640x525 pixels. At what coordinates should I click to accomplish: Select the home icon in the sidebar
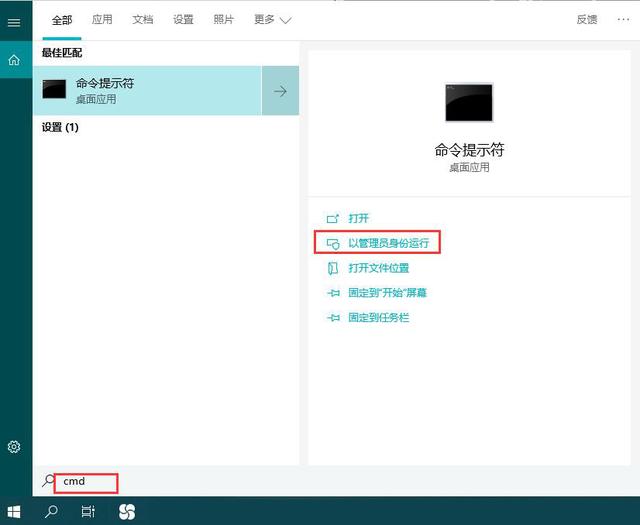tap(14, 60)
